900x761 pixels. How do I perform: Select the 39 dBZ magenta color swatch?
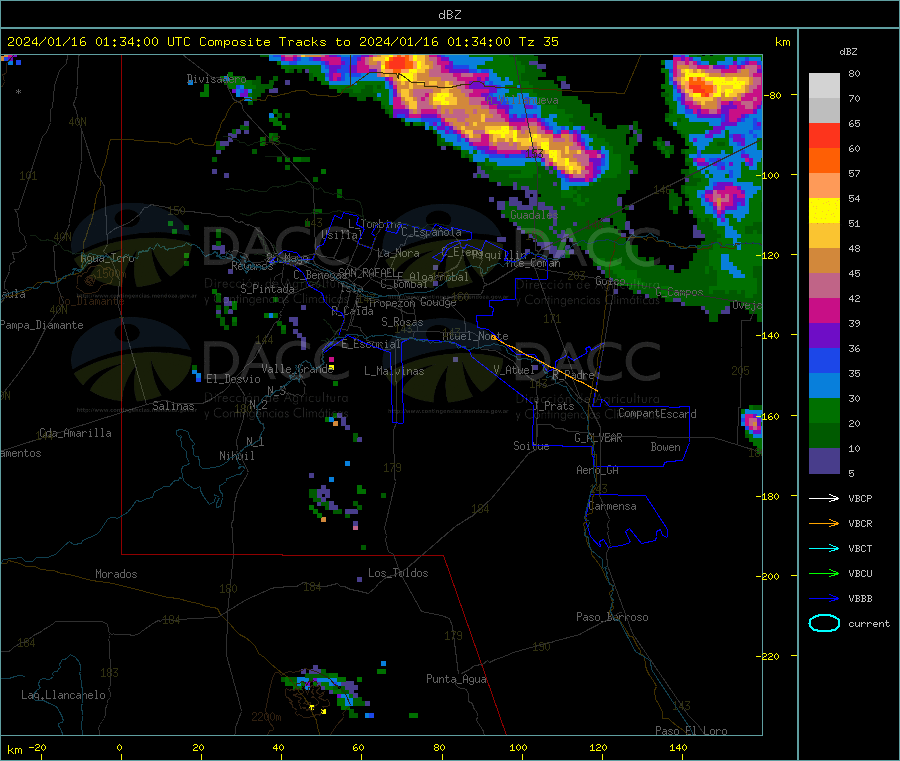(x=824, y=310)
